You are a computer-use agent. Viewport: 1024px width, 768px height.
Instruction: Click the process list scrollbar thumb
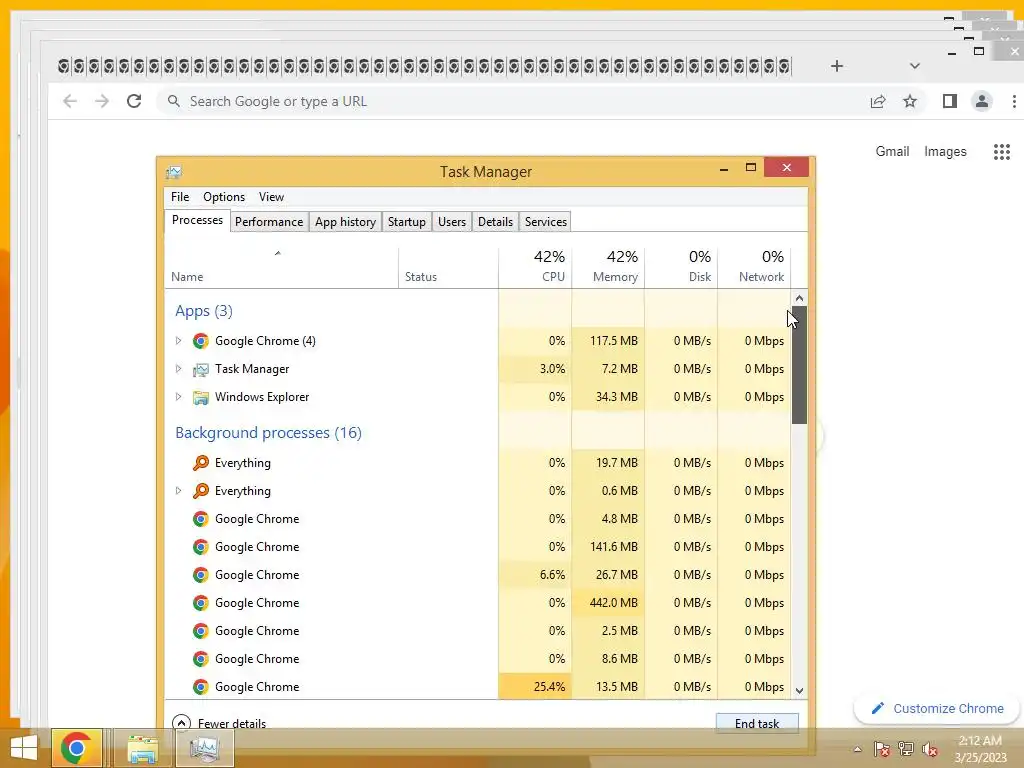(x=799, y=365)
